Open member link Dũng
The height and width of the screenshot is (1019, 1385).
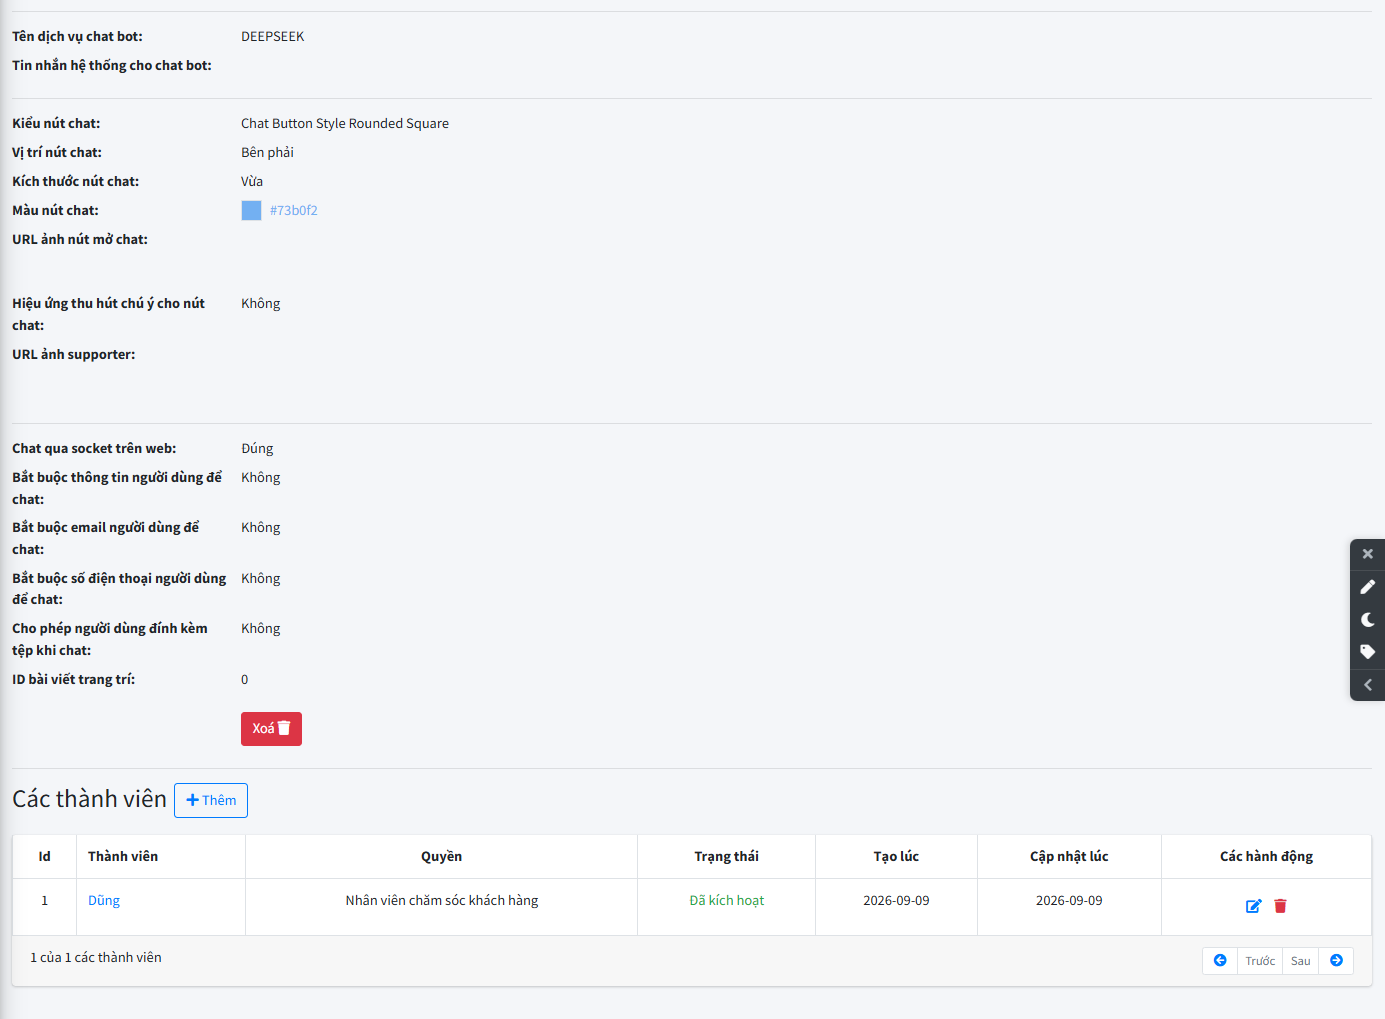pyautogui.click(x=104, y=901)
